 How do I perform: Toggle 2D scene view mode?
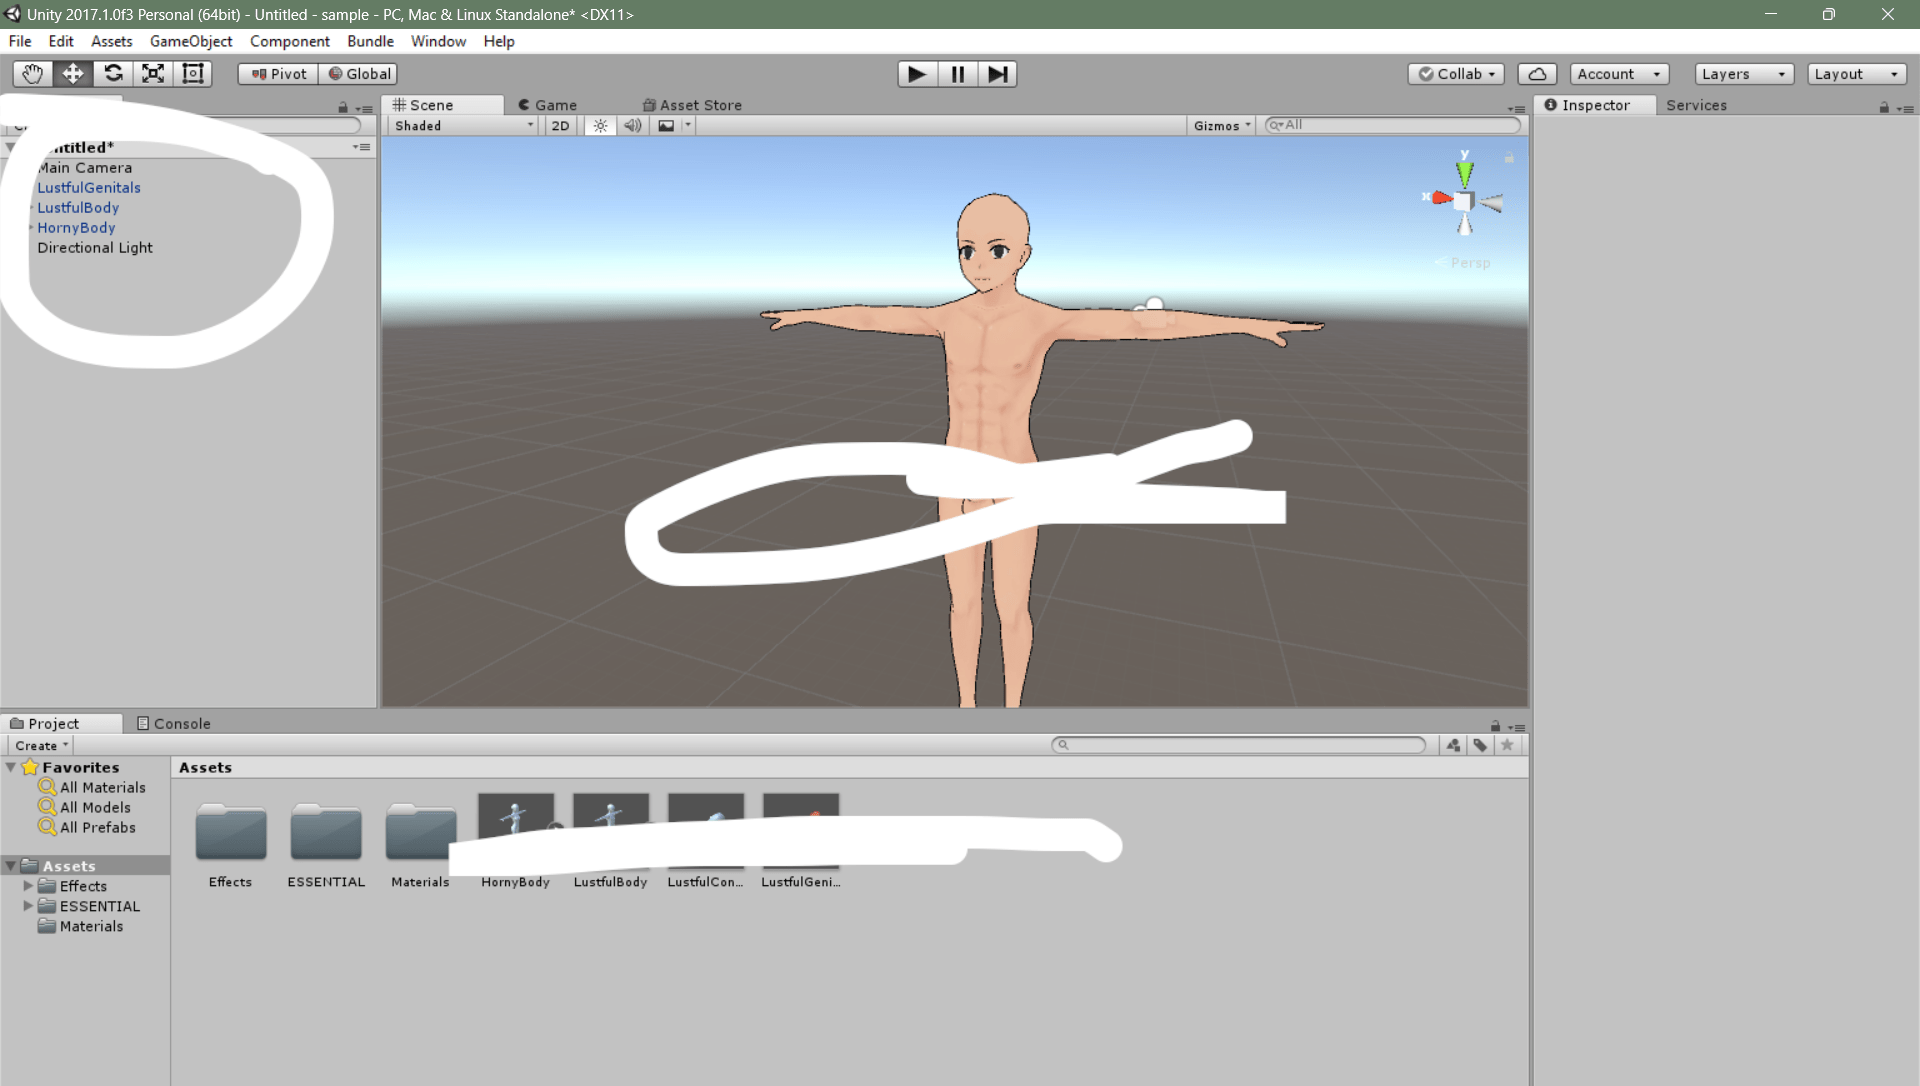tap(560, 126)
